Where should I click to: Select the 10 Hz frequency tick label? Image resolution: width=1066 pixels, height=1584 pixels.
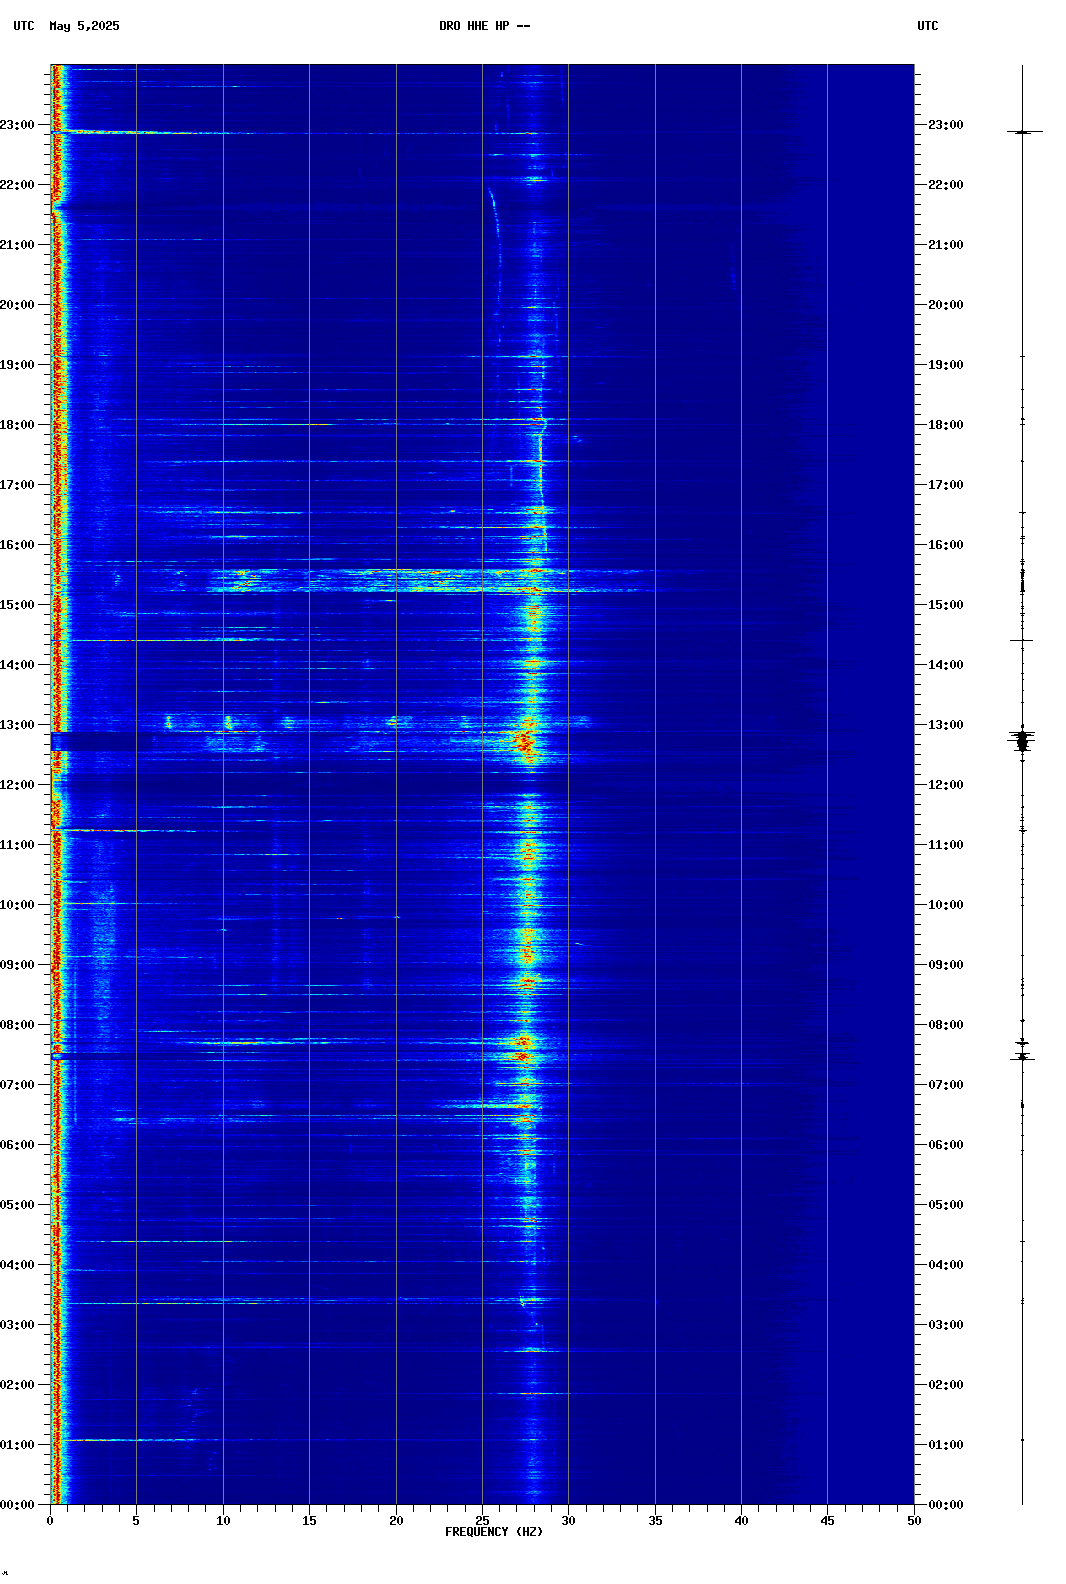[223, 1521]
